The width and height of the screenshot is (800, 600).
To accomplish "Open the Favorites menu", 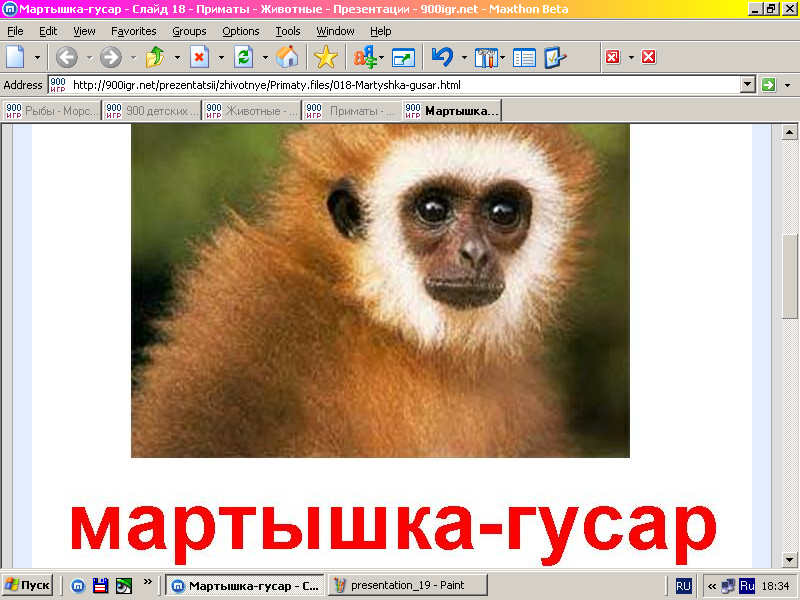I will 133,31.
